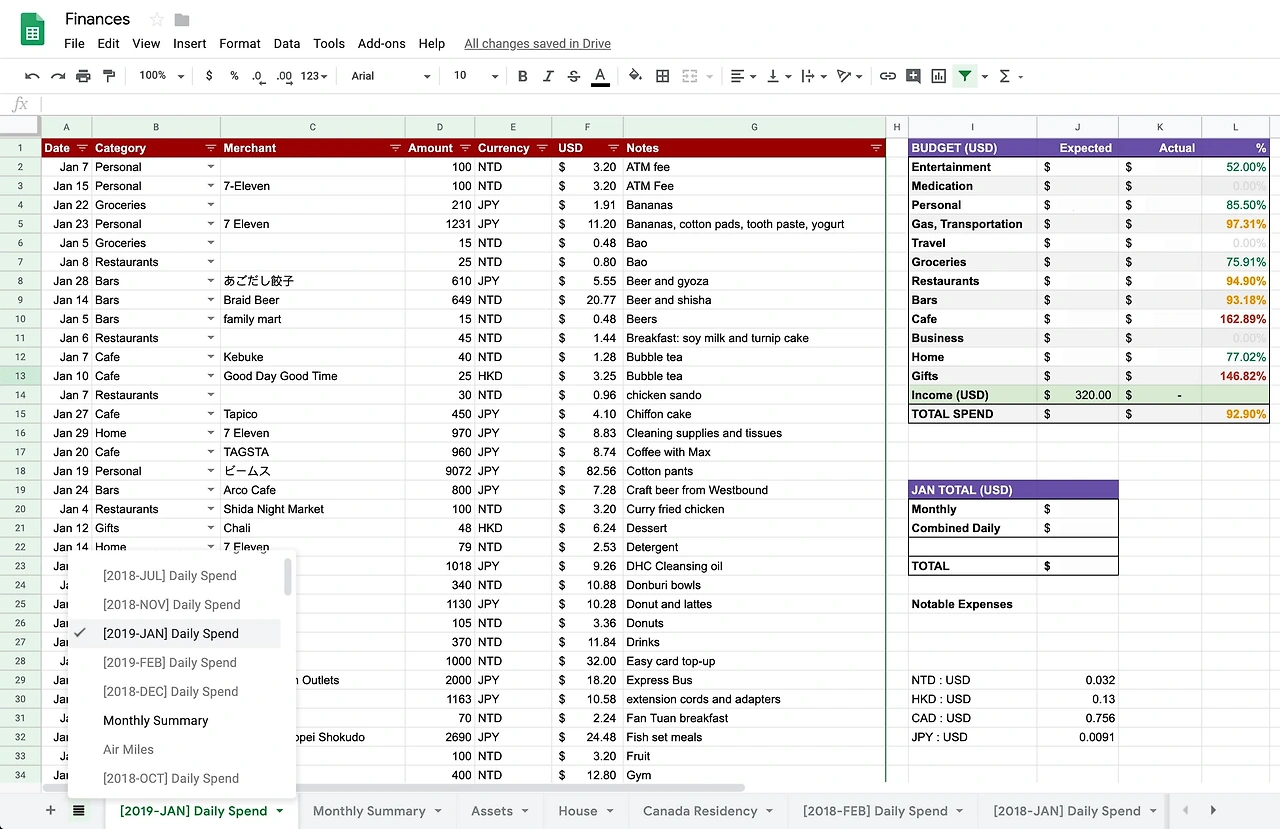The height and width of the screenshot is (829, 1280).
Task: Toggle strikethrough formatting
Action: (573, 76)
